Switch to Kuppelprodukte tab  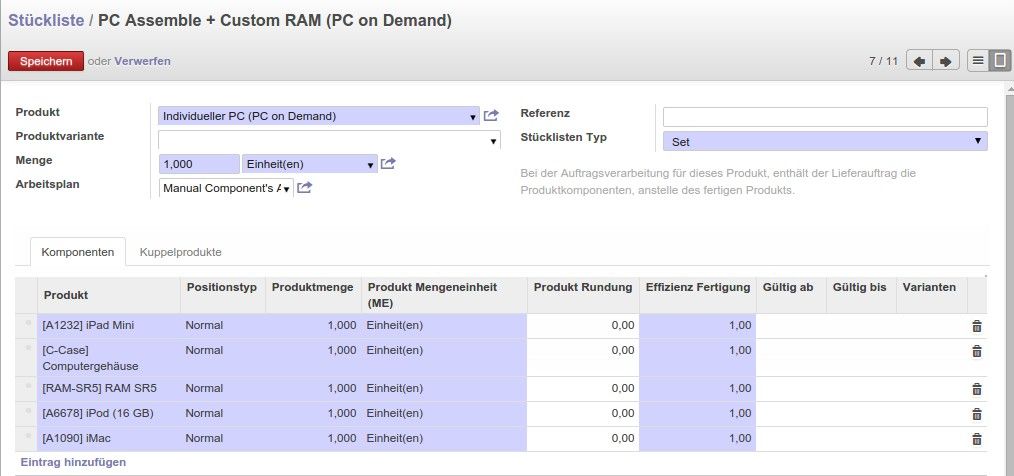tap(180, 252)
